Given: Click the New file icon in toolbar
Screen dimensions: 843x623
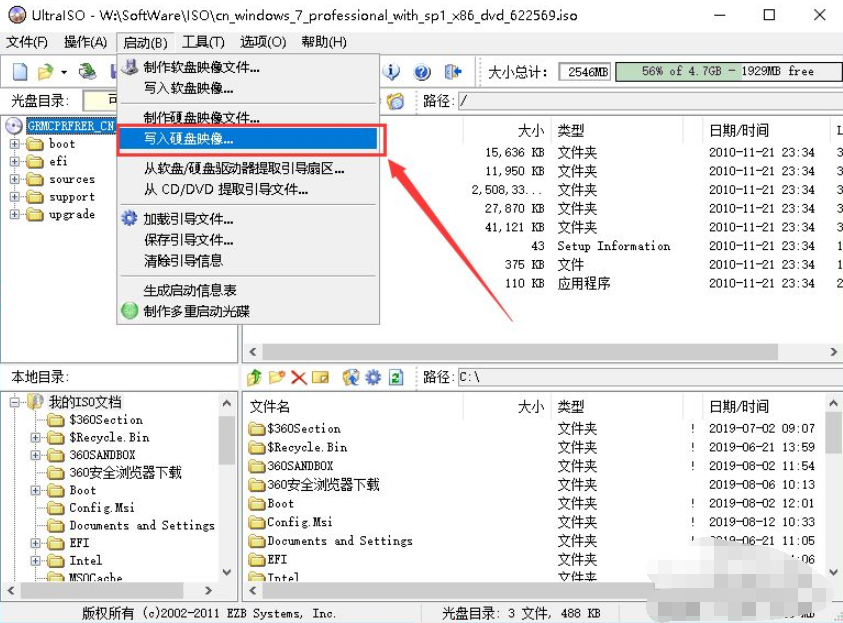Looking at the screenshot, I should tap(20, 72).
